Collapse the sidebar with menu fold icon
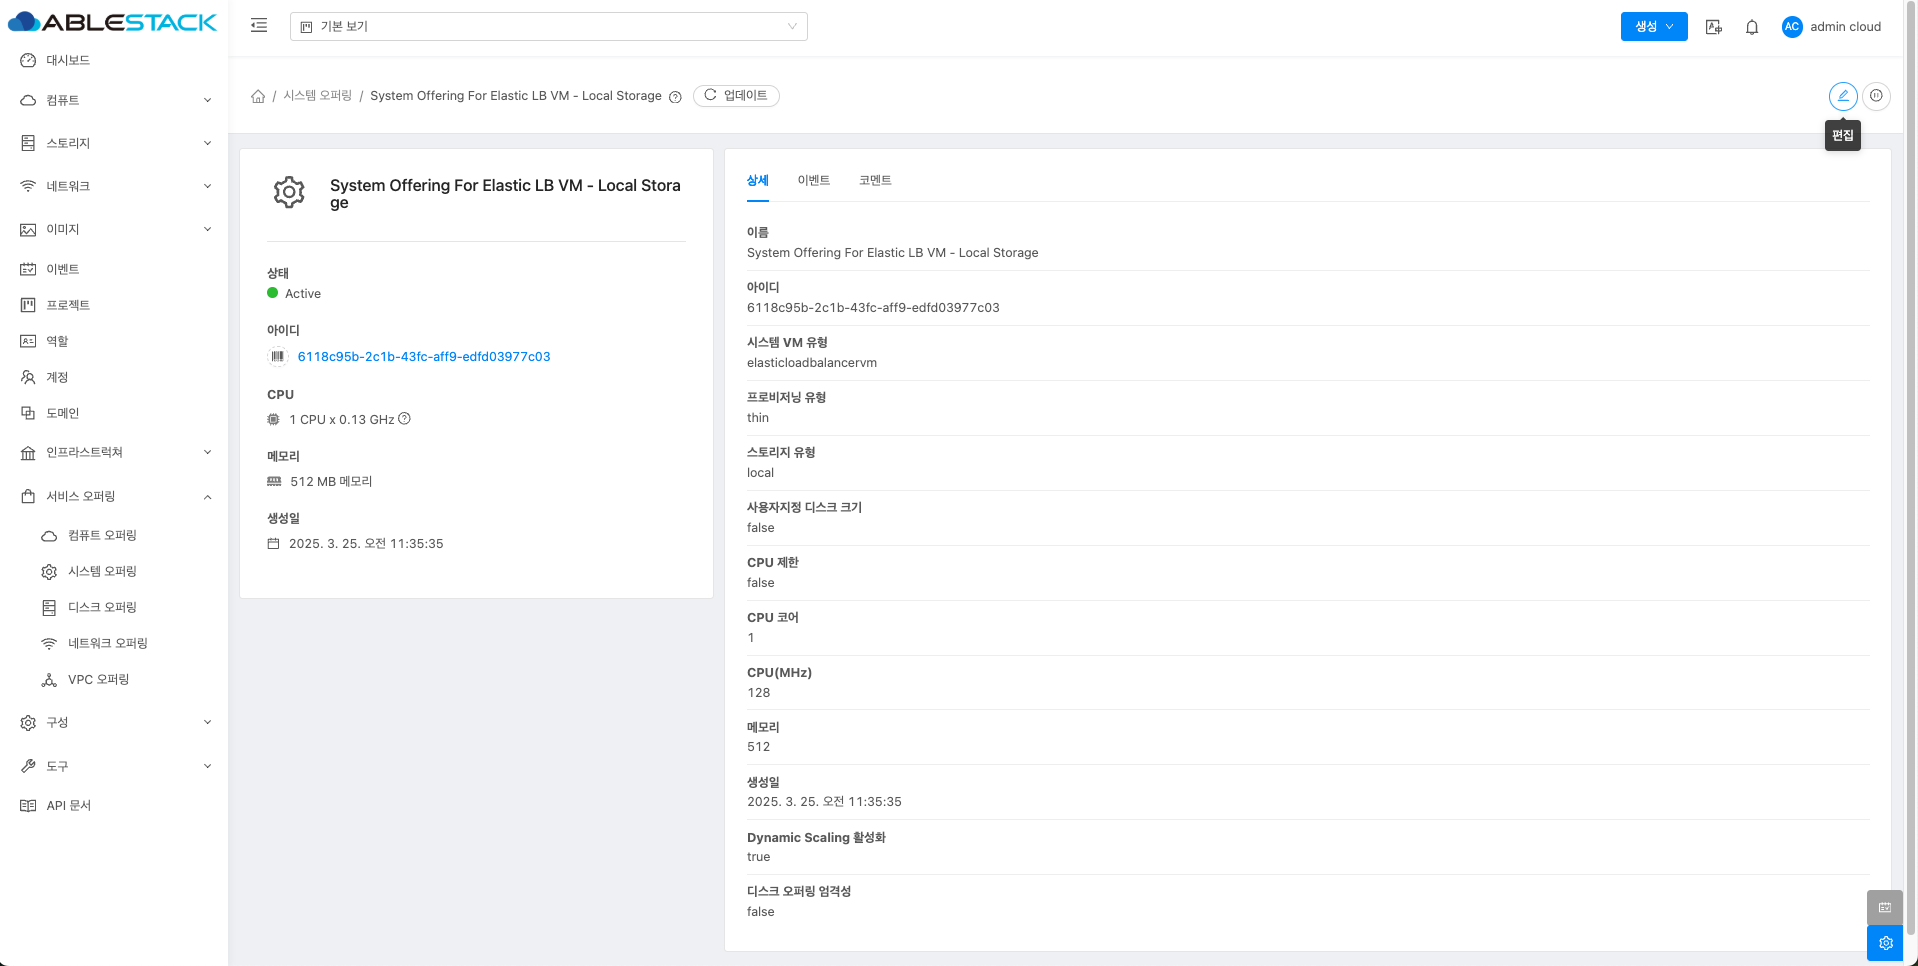The width and height of the screenshot is (1918, 966). (259, 26)
